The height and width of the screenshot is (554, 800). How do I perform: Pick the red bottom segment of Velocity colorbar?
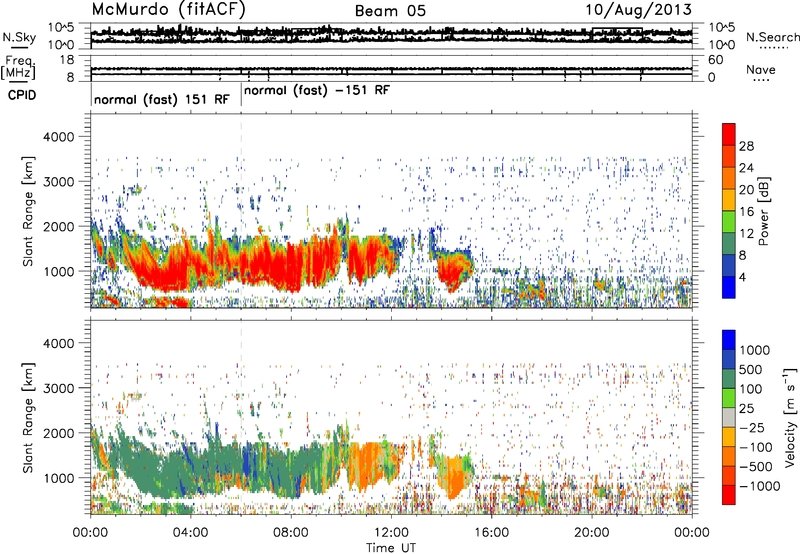point(729,495)
